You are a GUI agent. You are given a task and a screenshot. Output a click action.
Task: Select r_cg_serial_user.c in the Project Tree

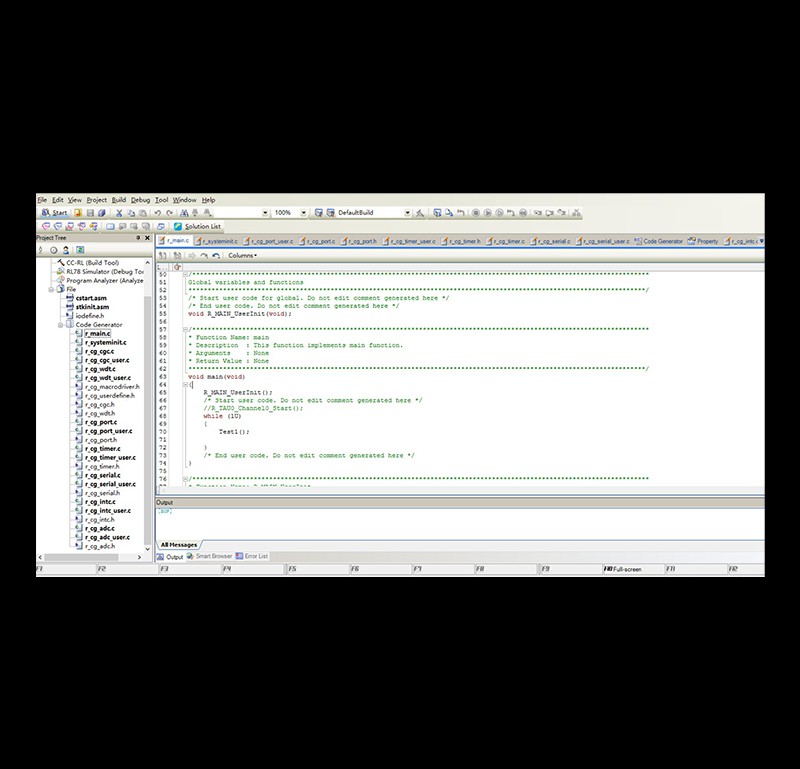click(x=110, y=484)
